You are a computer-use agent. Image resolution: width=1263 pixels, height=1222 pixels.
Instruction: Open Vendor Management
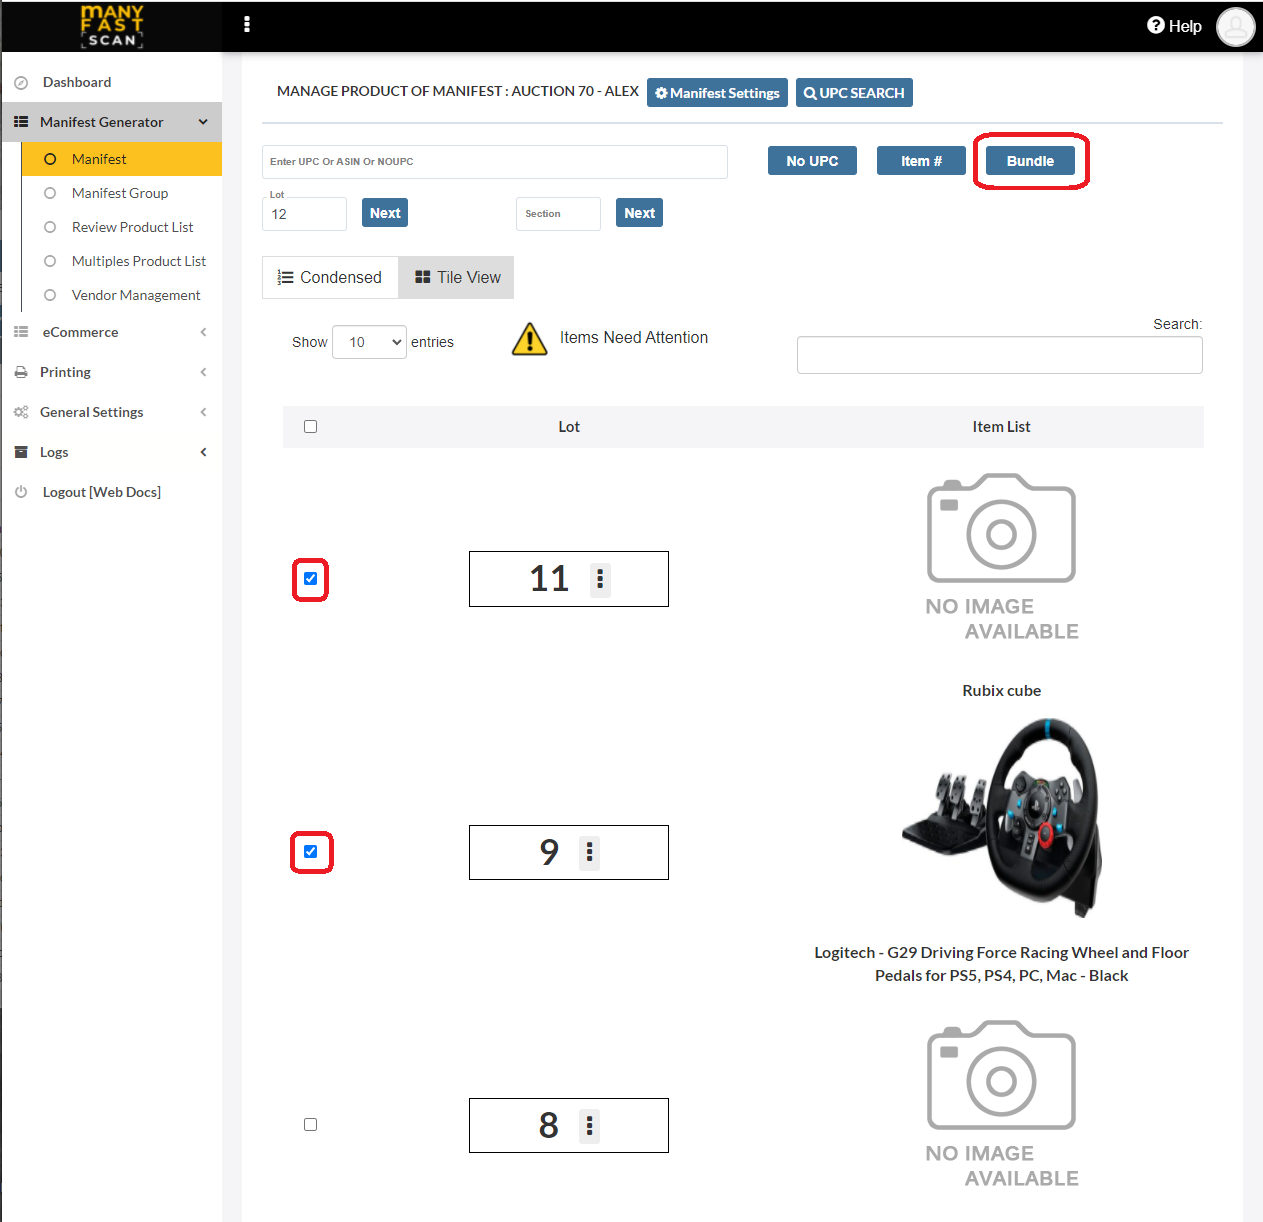[136, 295]
